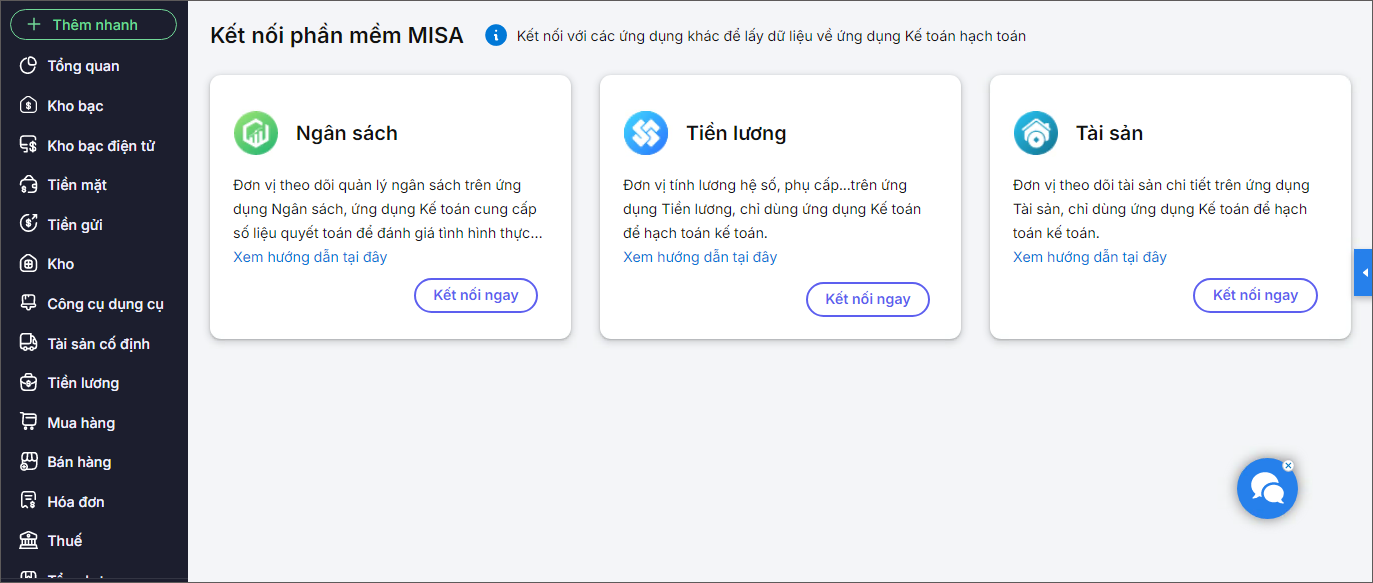Screen dimensions: 1373x583
Task: Expand the collapsed right side panel arrow
Action: coord(1363,273)
